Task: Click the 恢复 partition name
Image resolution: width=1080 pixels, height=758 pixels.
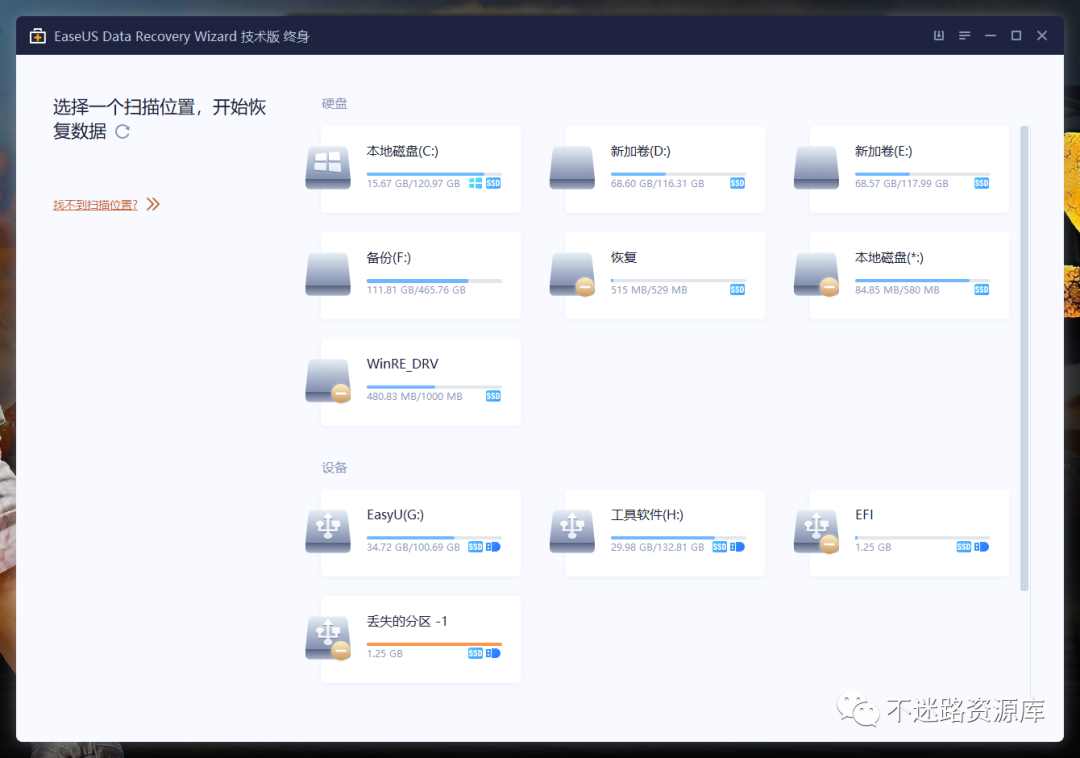Action: 624,257
